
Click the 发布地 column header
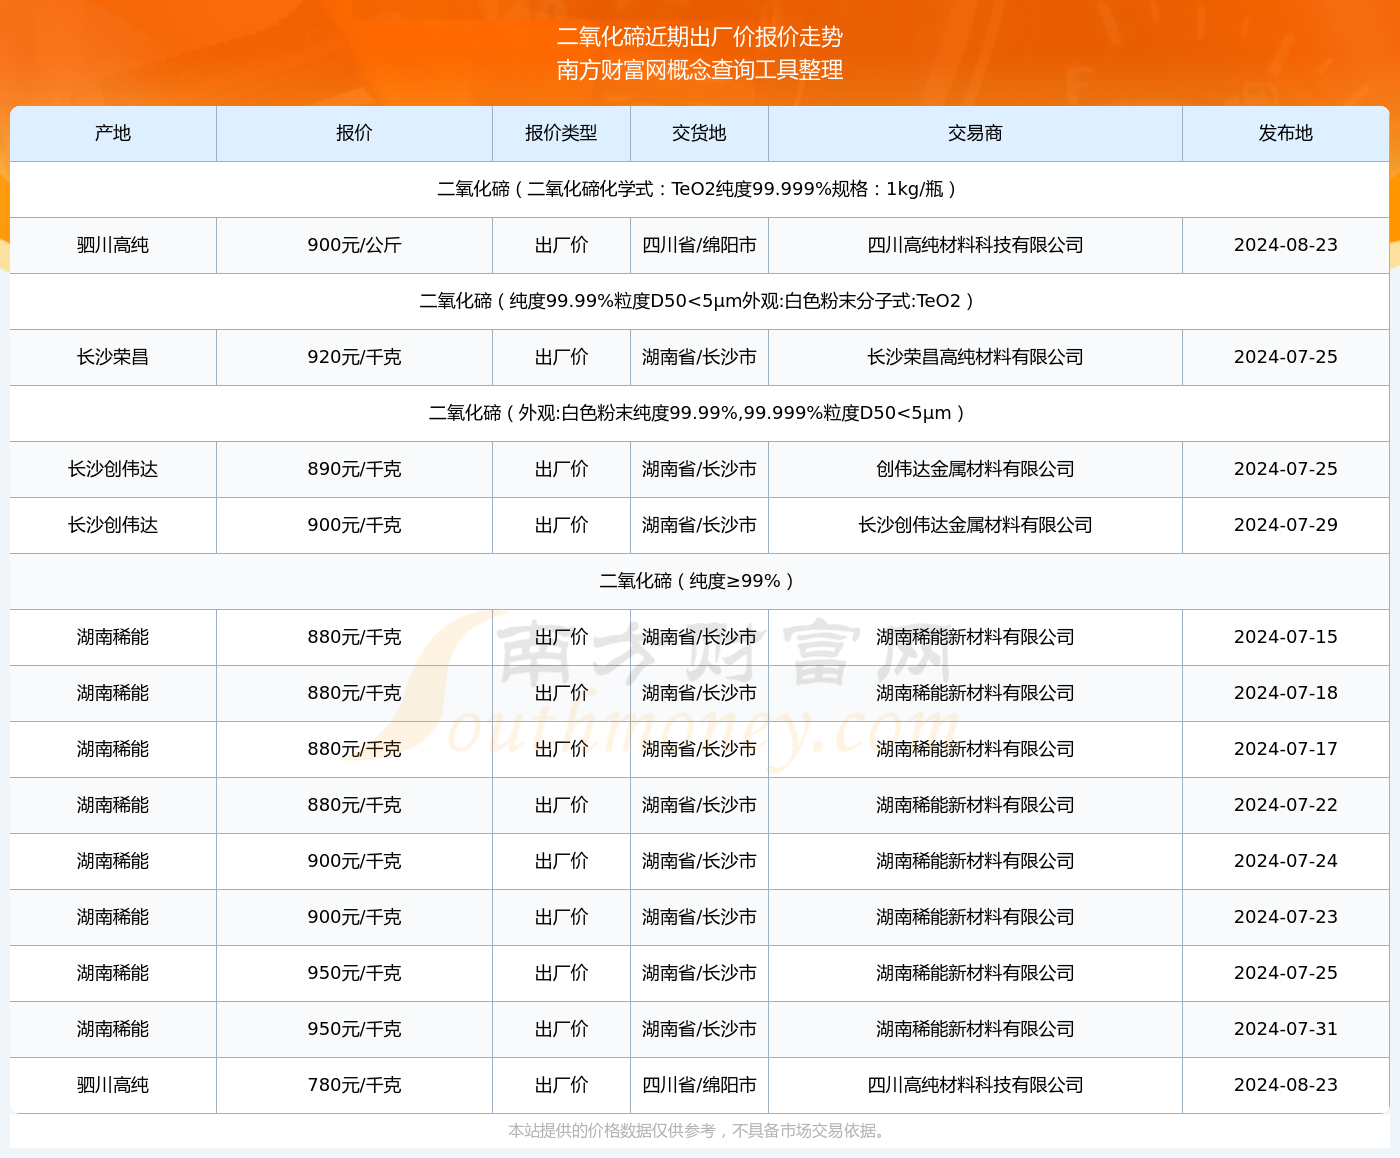click(x=1286, y=133)
